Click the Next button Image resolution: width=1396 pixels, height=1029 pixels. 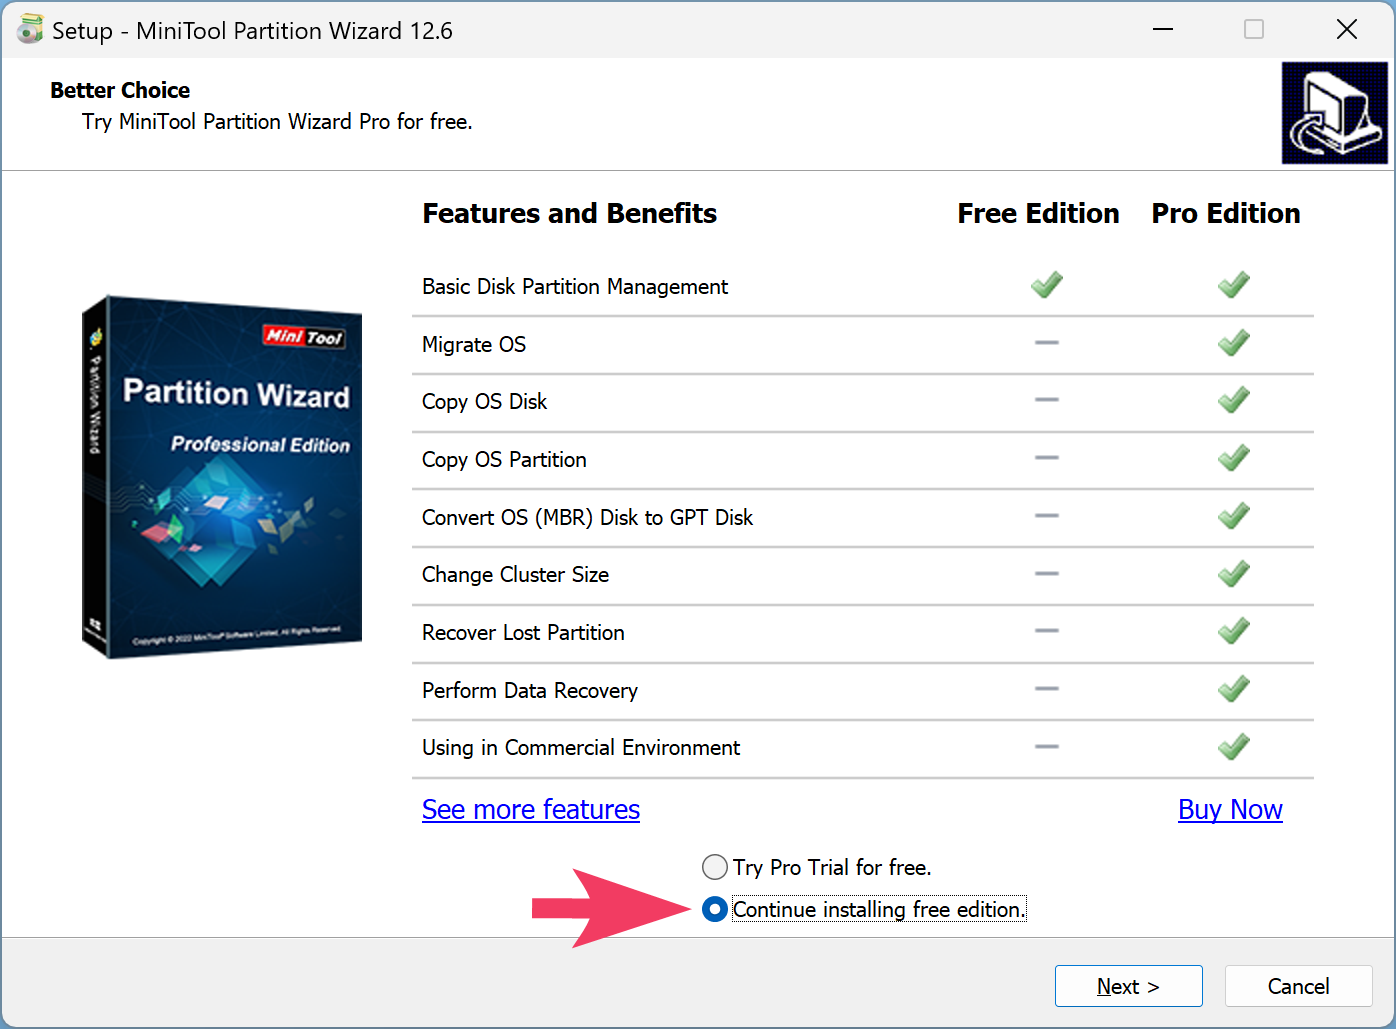point(1129,986)
